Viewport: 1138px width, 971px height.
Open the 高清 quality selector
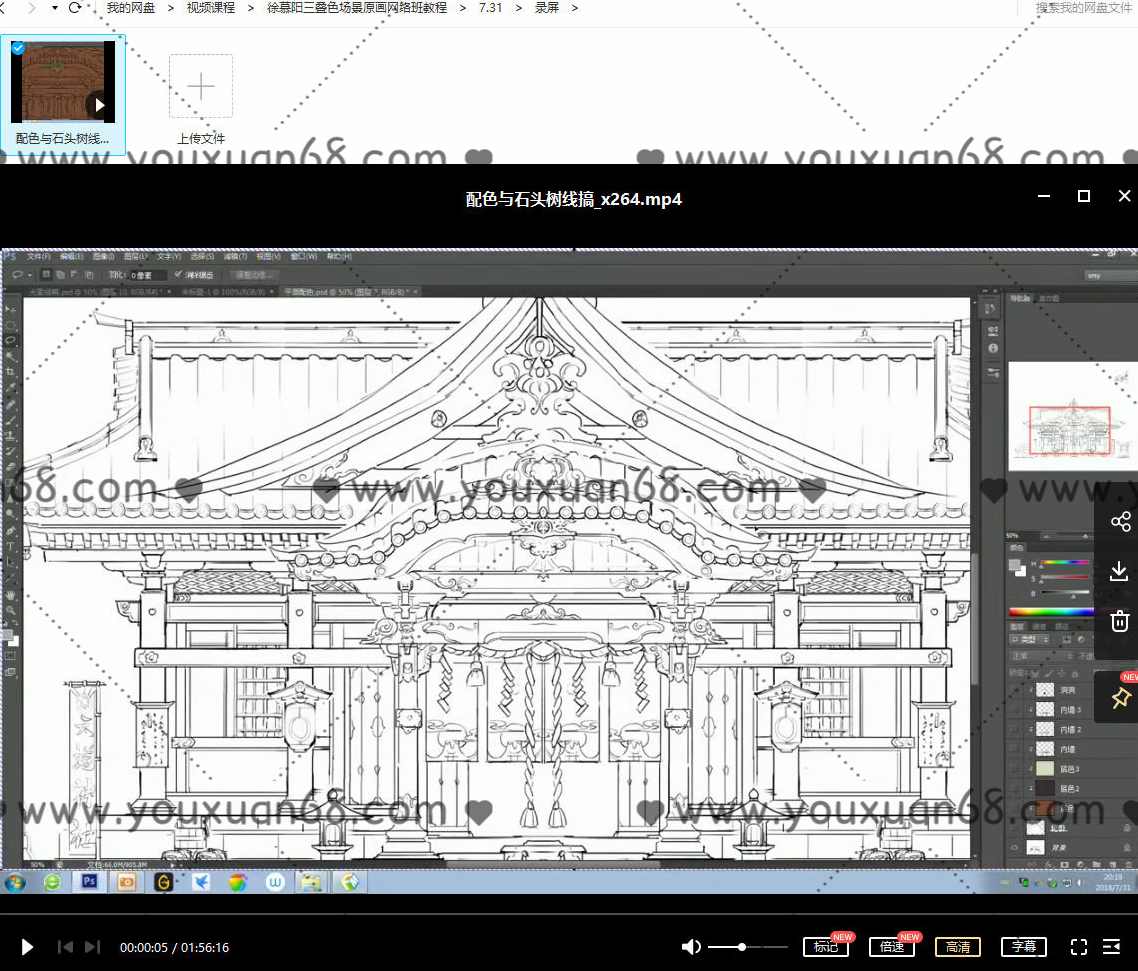957,947
